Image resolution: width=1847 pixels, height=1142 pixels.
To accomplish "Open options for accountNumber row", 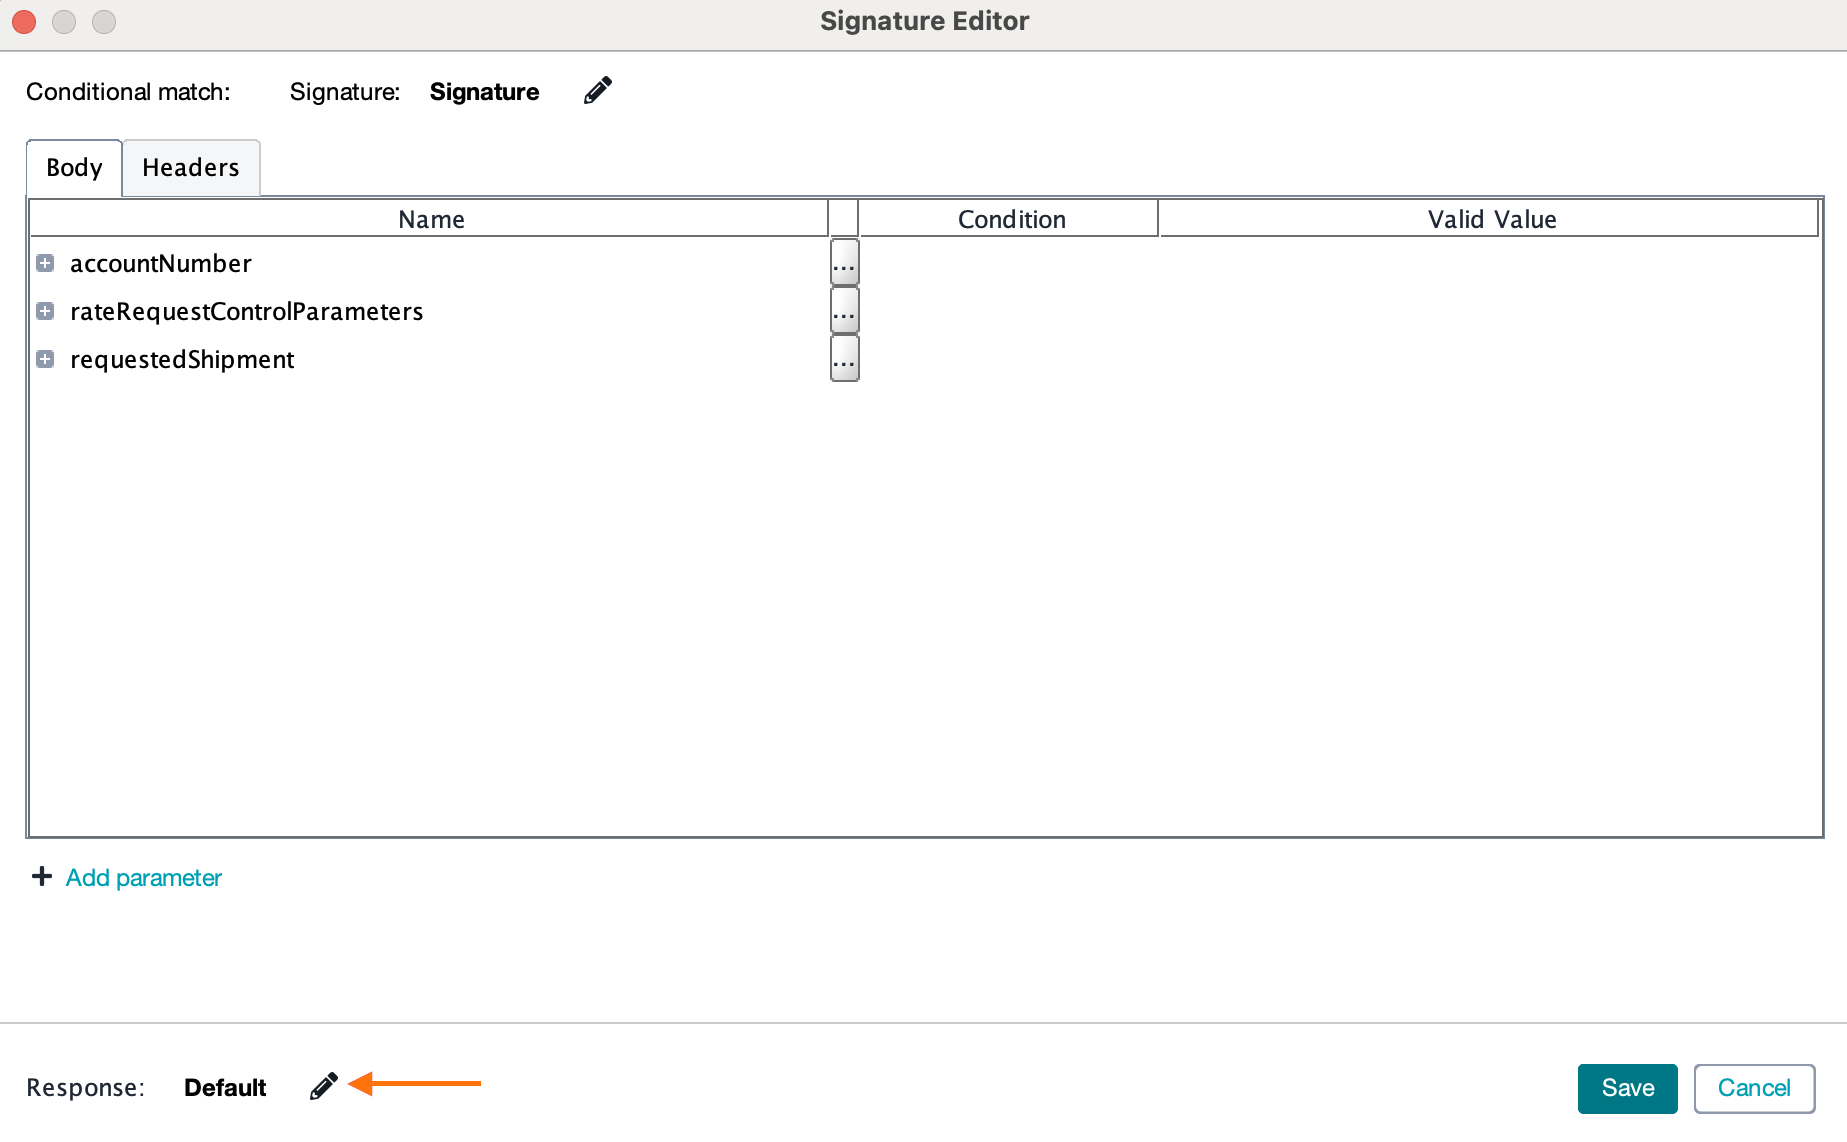I will (x=844, y=262).
